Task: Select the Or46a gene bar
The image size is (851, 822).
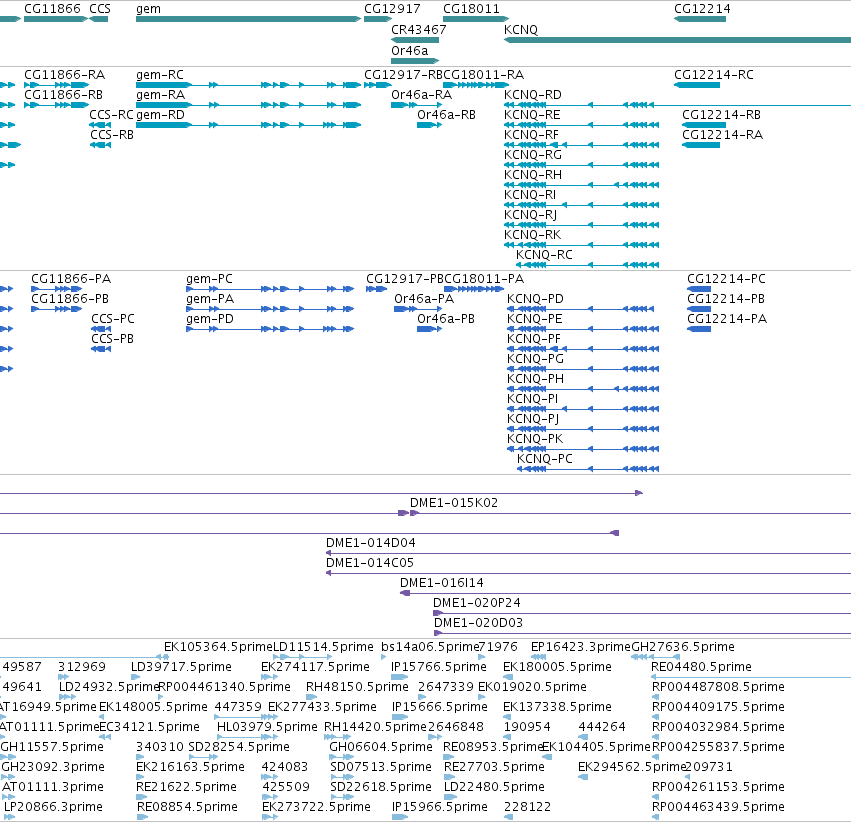Action: [415, 61]
